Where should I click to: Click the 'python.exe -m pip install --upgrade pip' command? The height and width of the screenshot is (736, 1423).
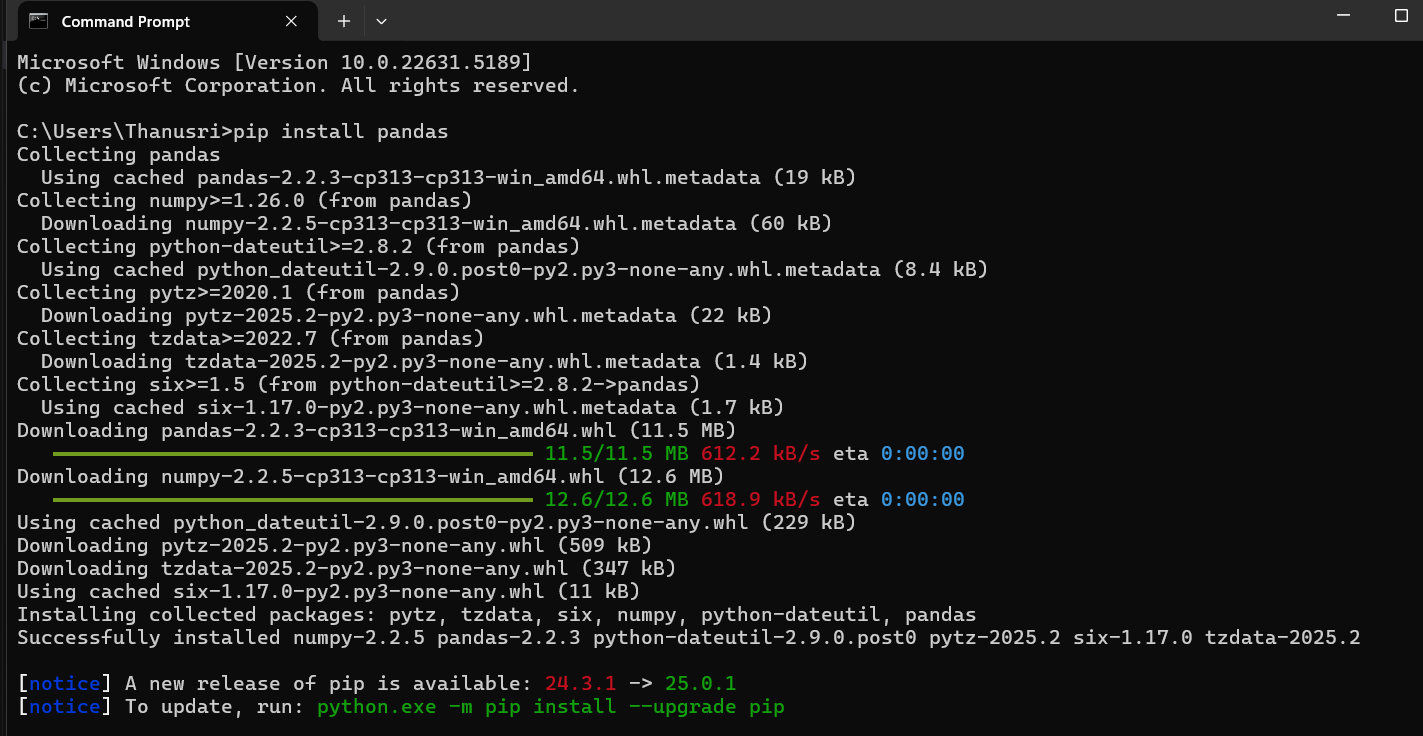pyautogui.click(x=551, y=707)
